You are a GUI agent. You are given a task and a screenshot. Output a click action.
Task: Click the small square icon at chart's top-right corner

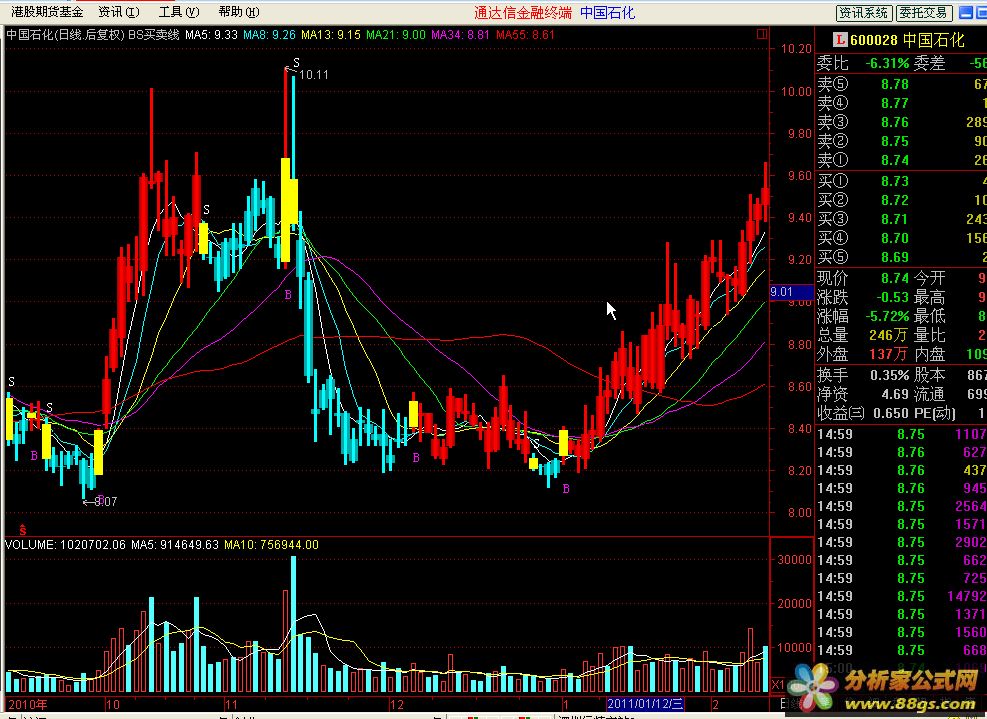[x=762, y=34]
